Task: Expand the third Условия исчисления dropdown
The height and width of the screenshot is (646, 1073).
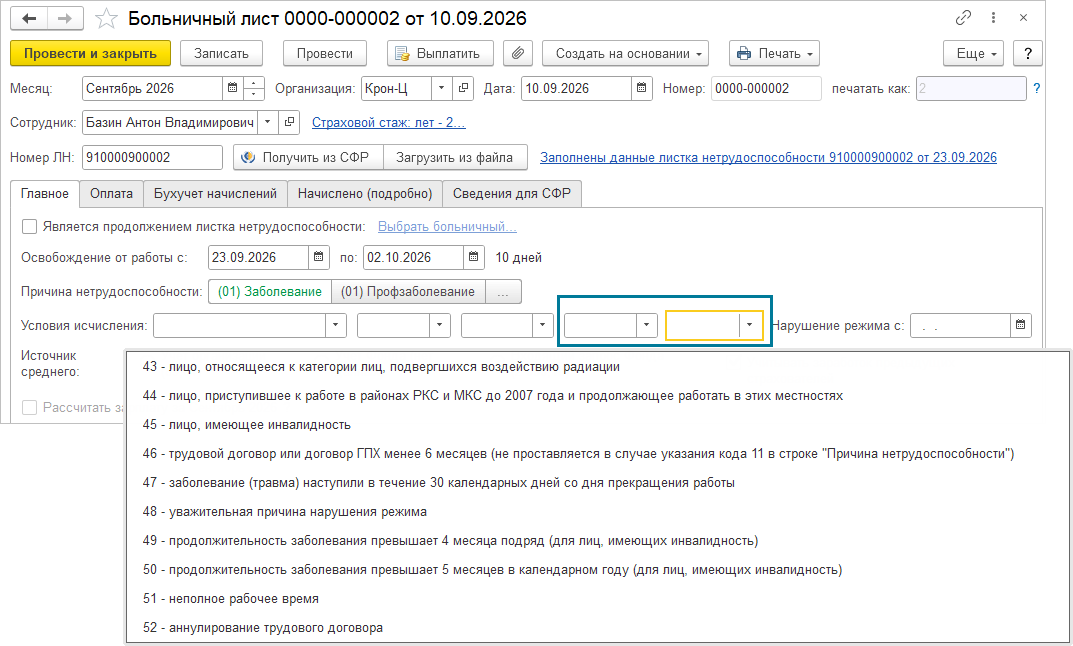Action: click(542, 325)
